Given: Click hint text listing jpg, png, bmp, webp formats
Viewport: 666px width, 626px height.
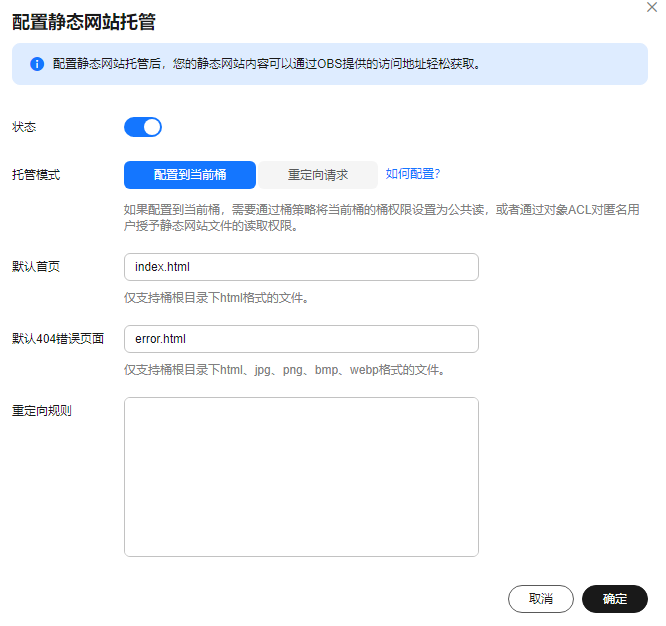Looking at the screenshot, I should [x=285, y=370].
